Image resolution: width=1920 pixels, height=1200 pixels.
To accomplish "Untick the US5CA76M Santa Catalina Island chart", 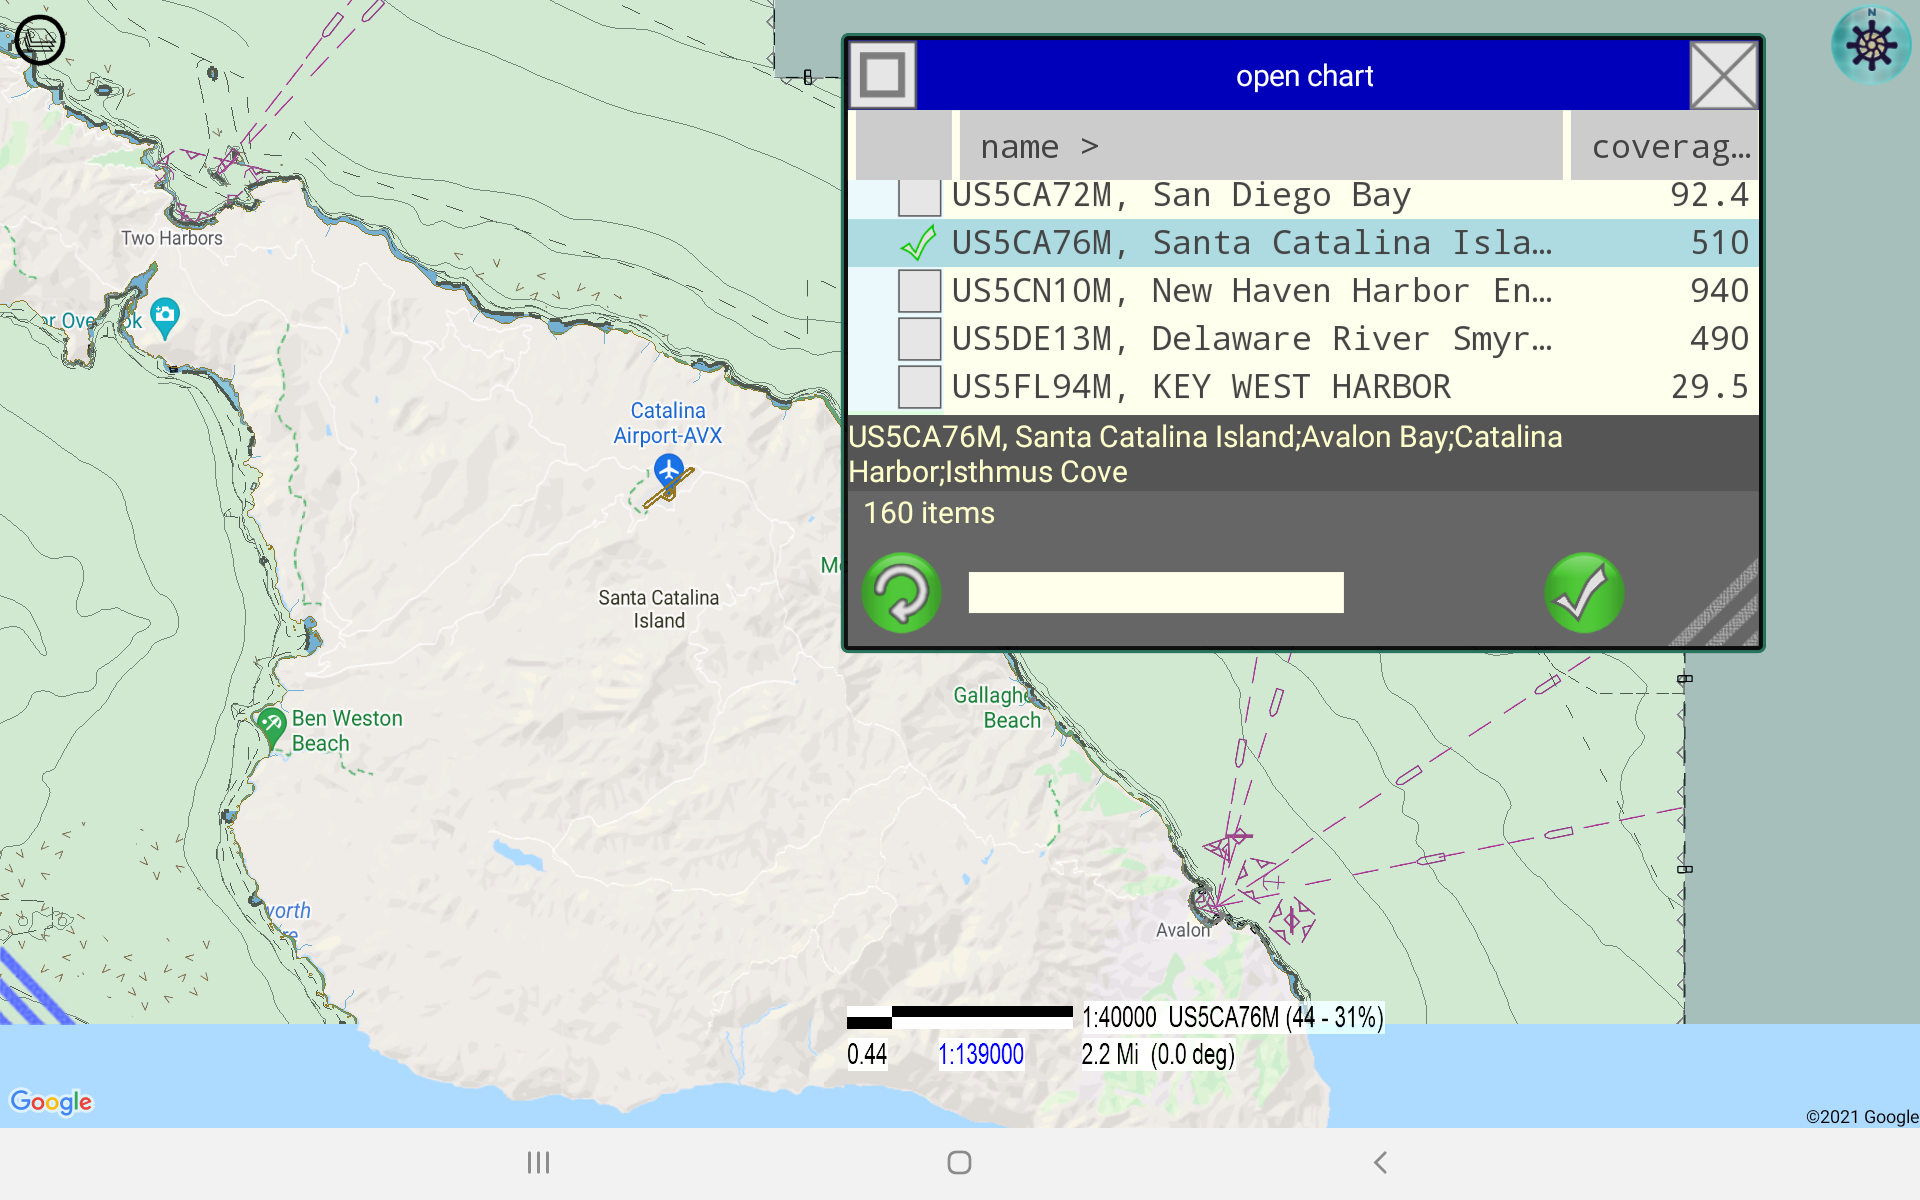I will pyautogui.click(x=919, y=243).
